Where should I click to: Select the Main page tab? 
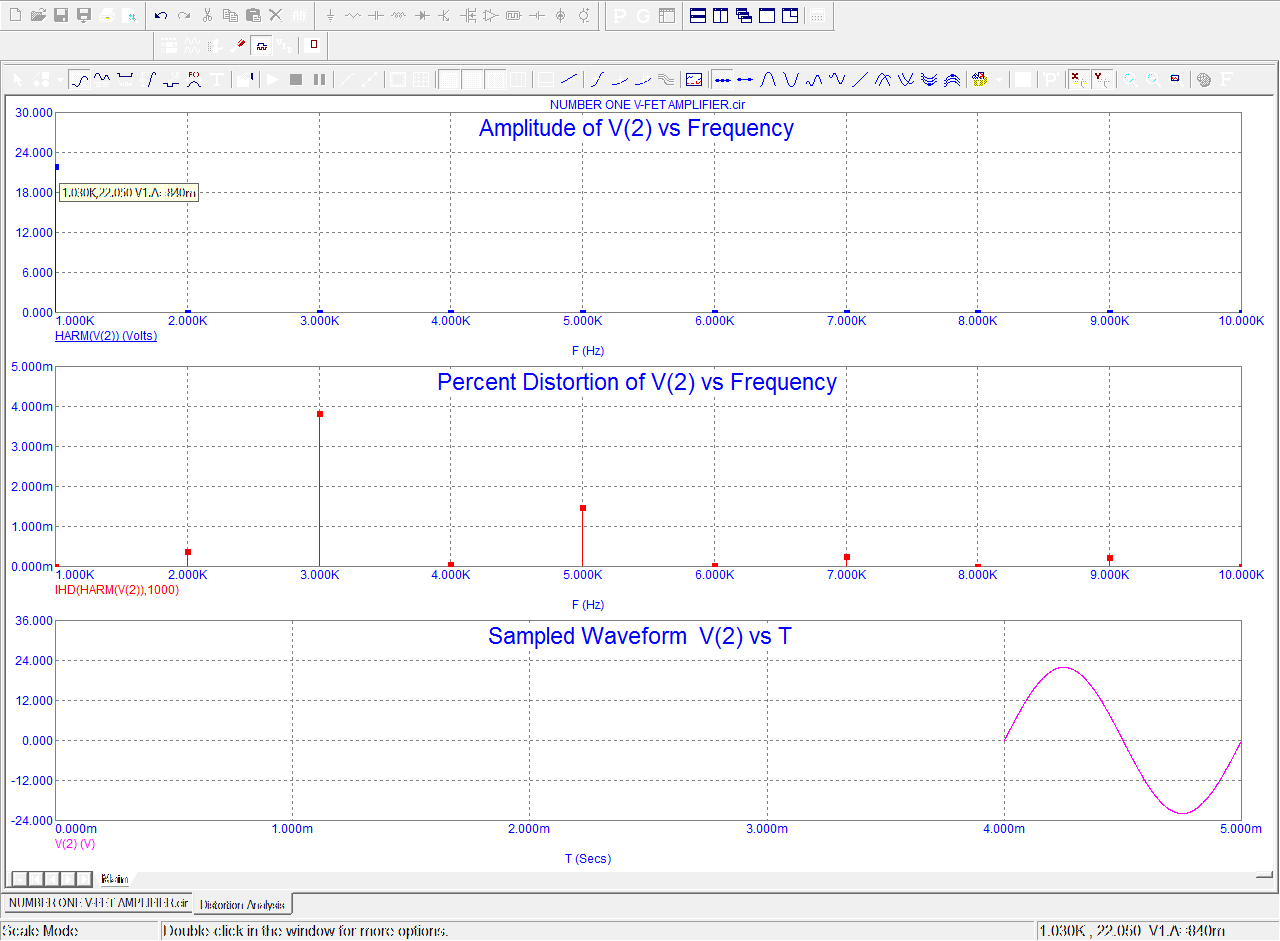click(115, 879)
